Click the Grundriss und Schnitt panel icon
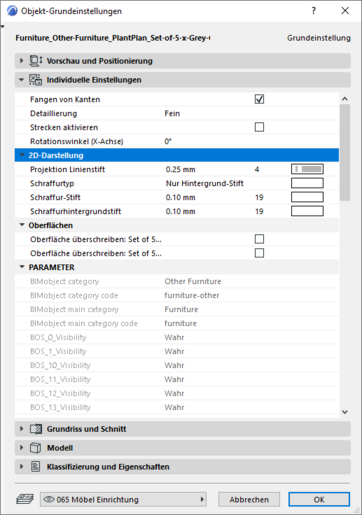Image resolution: width=362 pixels, height=515 pixels. 36,429
